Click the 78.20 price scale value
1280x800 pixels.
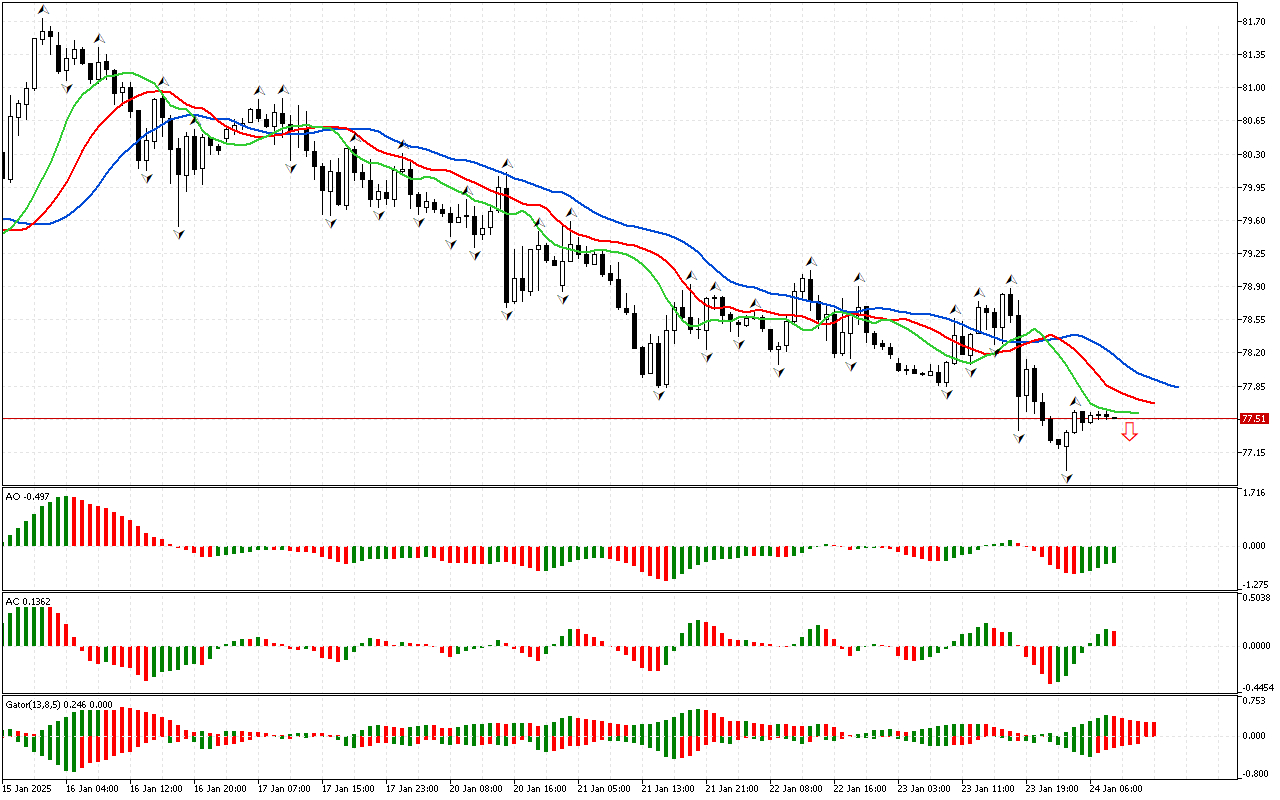pos(1254,353)
